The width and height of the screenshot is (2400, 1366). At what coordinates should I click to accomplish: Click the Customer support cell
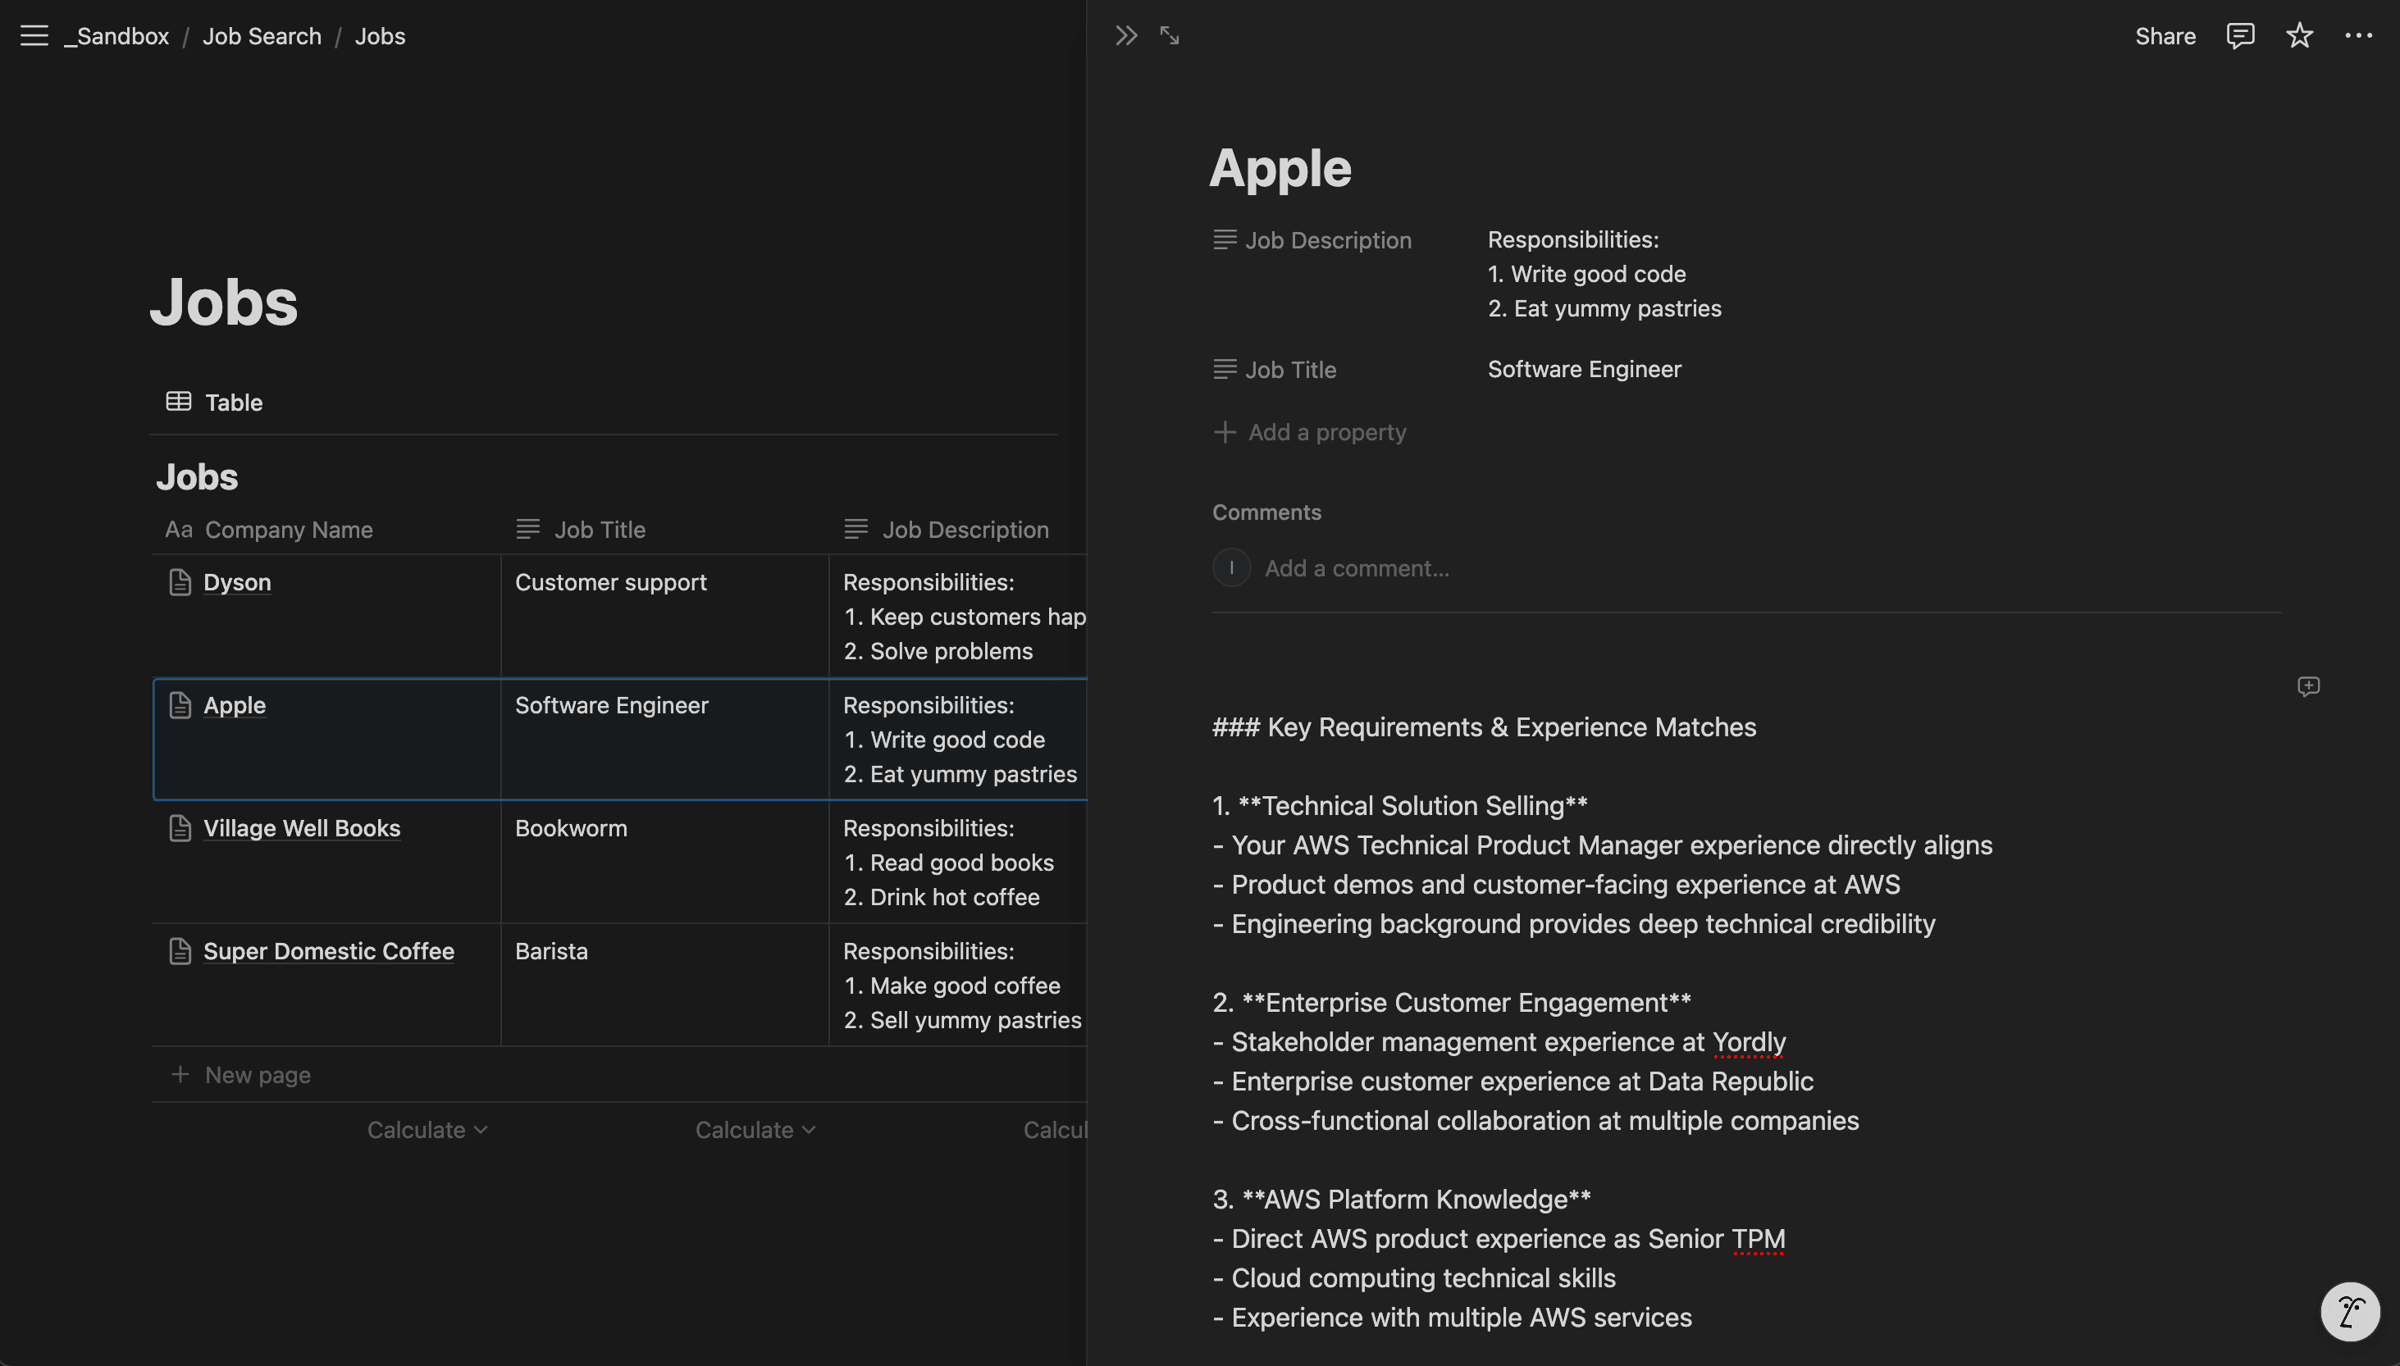pyautogui.click(x=665, y=616)
